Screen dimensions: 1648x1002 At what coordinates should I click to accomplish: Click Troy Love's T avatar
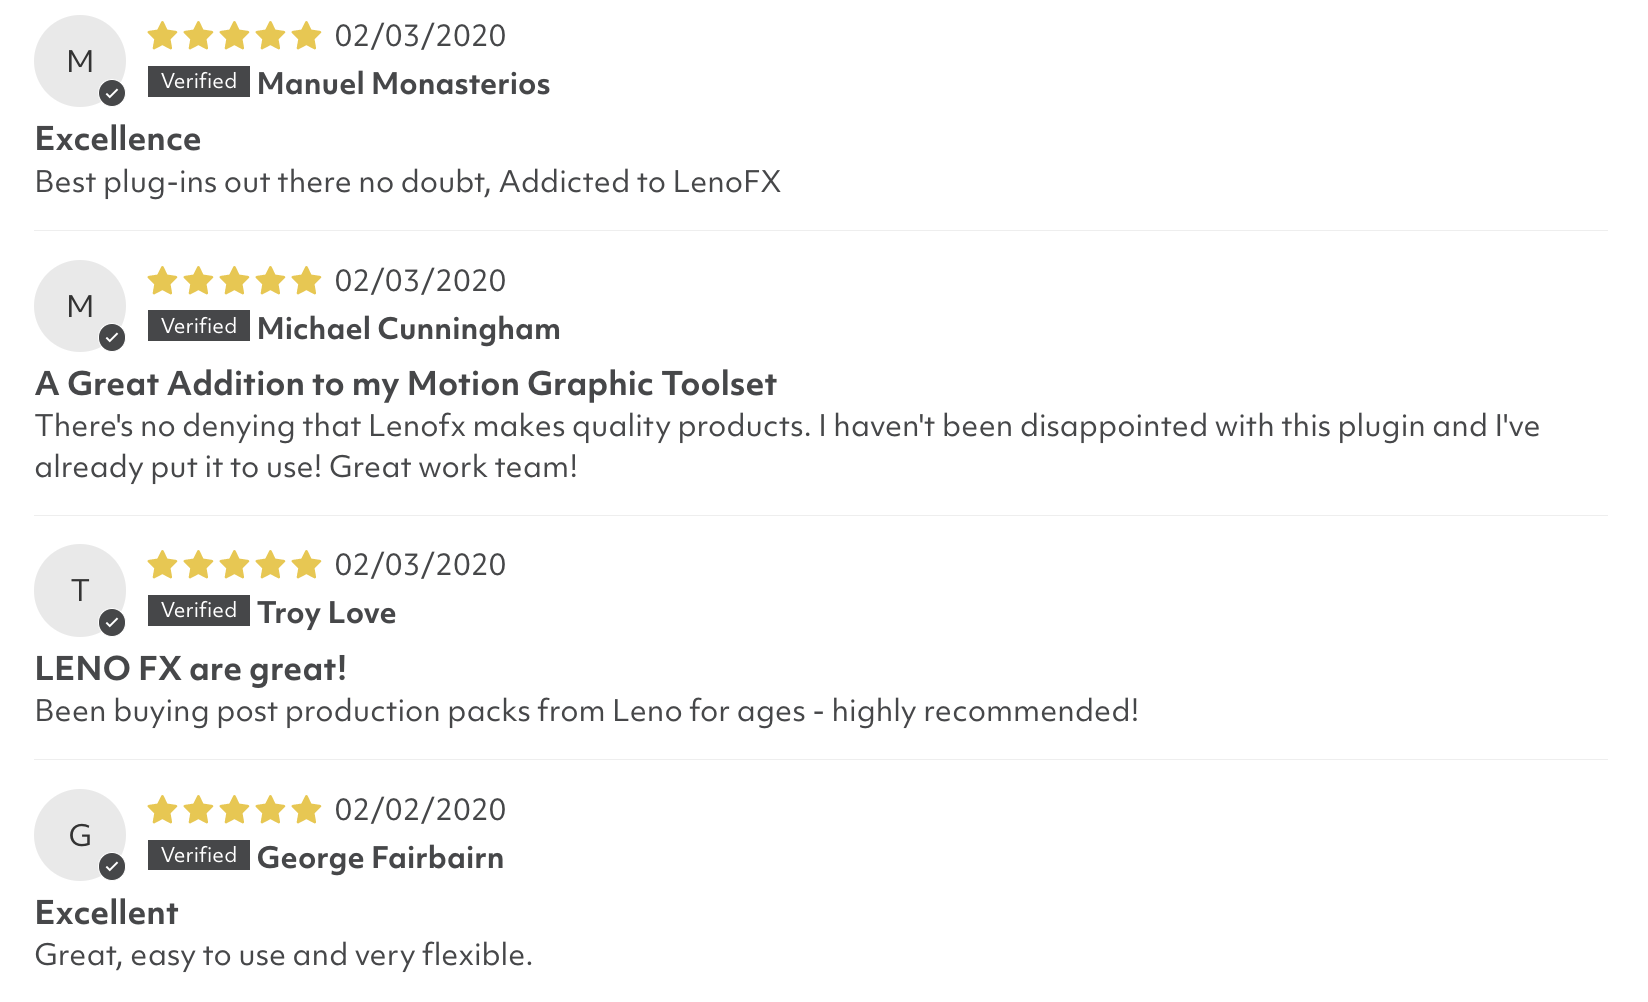80,590
